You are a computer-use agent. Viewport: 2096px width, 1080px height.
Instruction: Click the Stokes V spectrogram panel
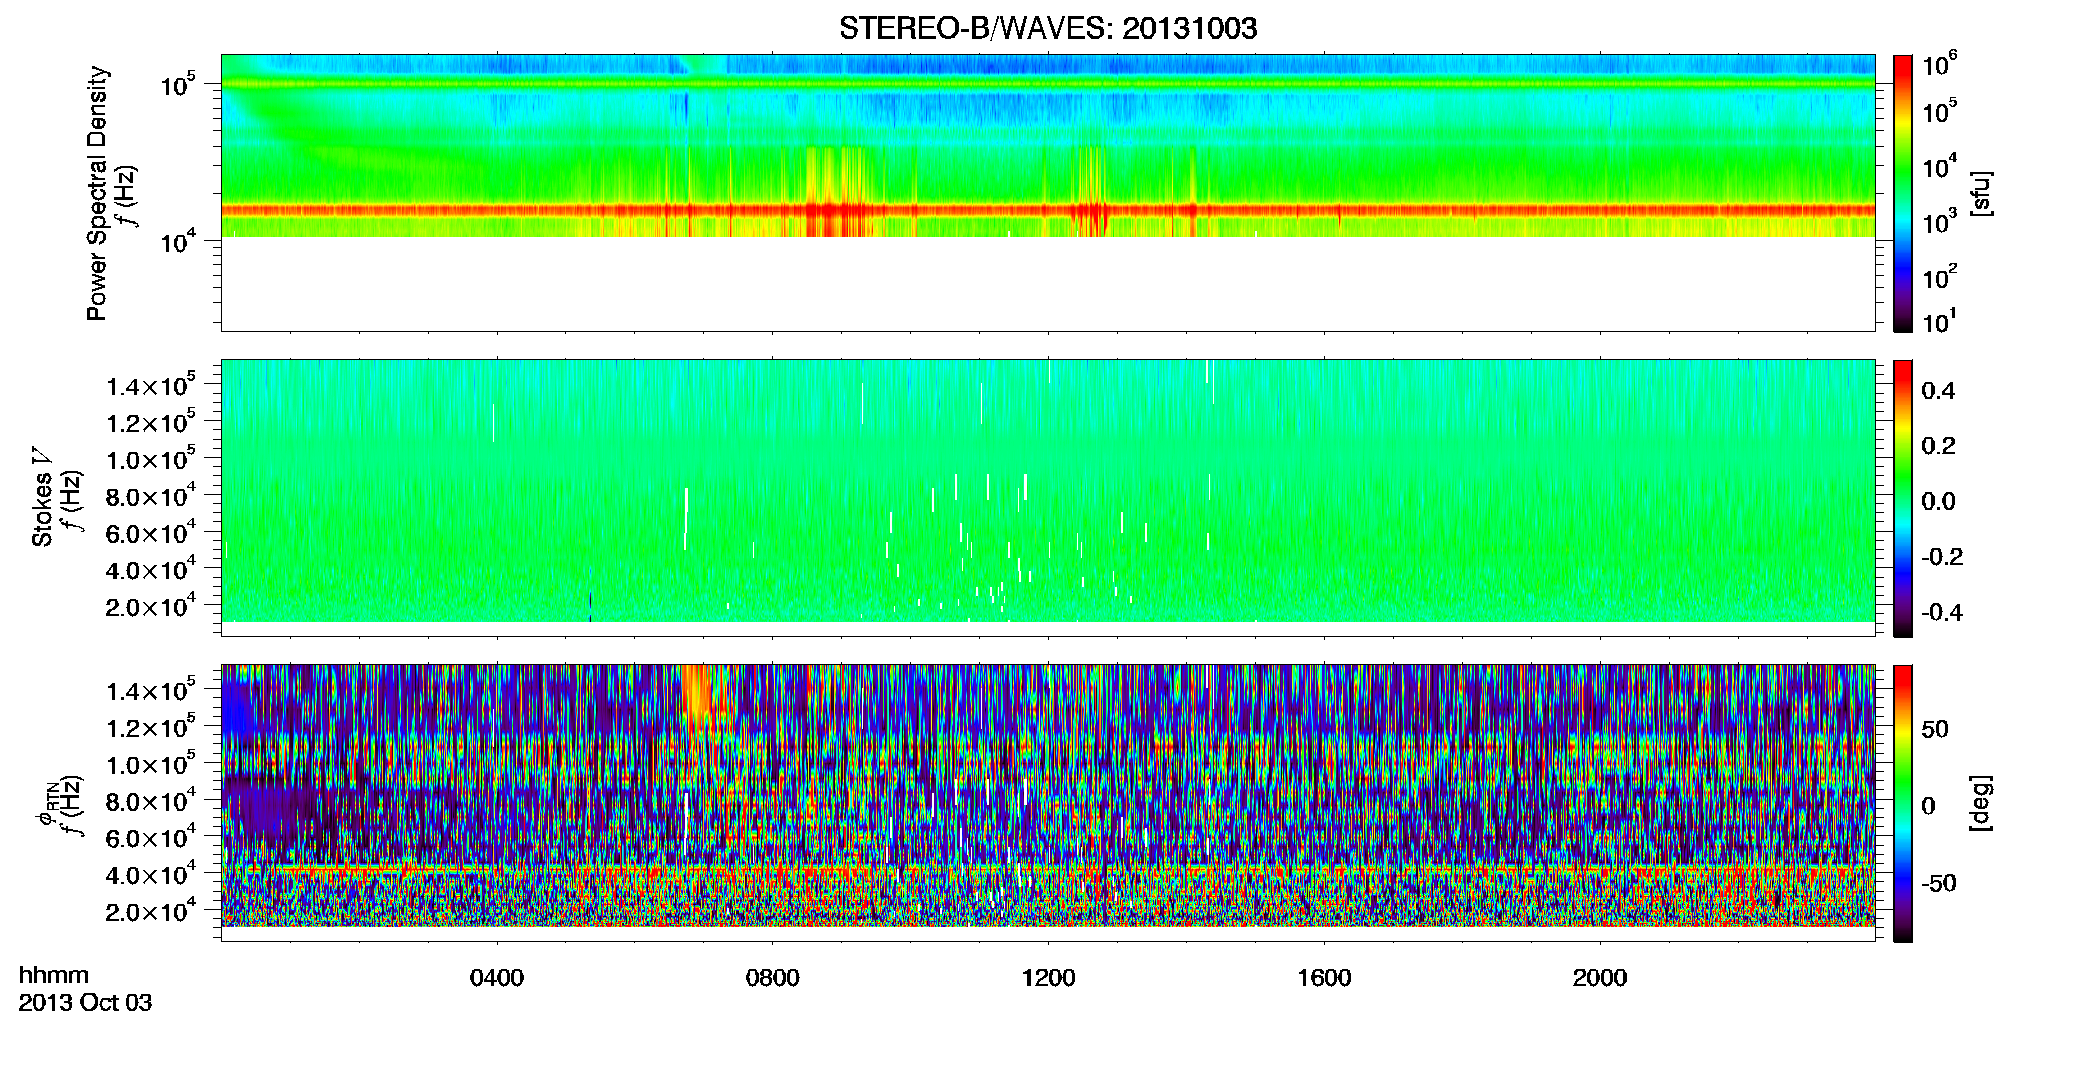click(x=1048, y=498)
